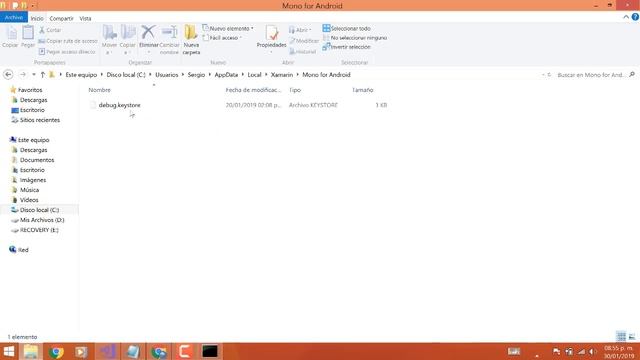Open Escritorio under Favoritos

(x=32, y=110)
